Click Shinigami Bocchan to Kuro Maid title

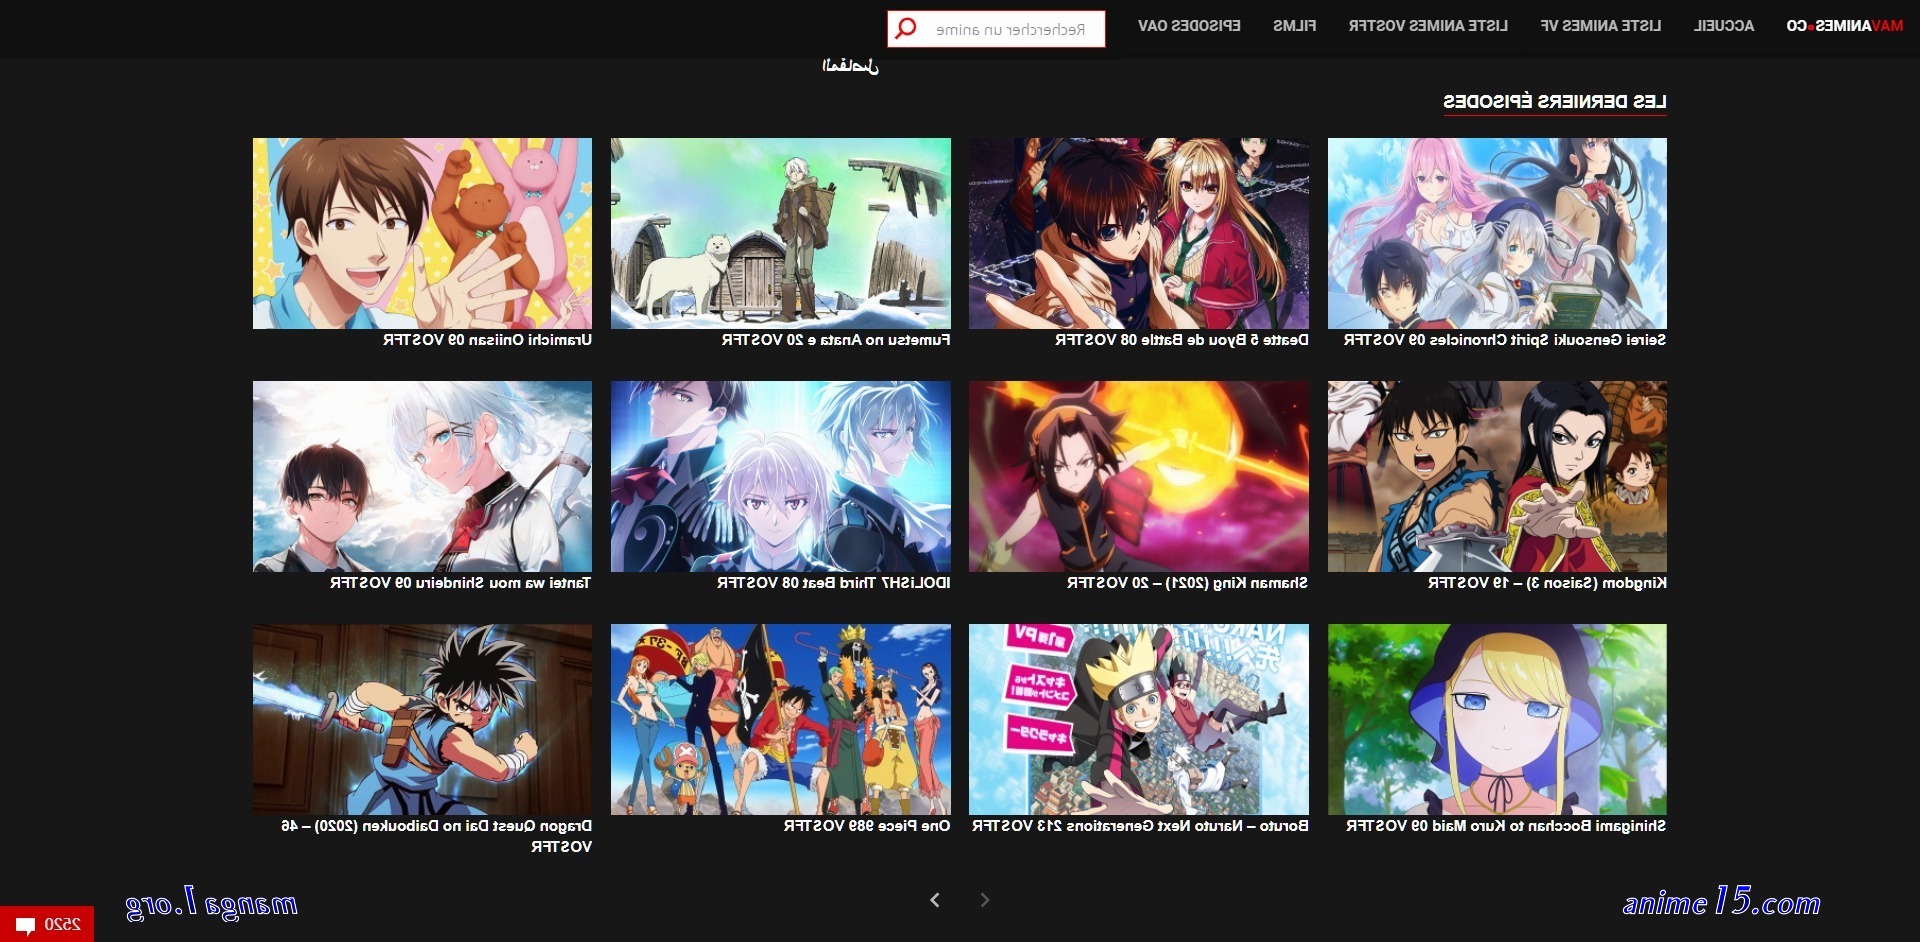tap(1506, 826)
